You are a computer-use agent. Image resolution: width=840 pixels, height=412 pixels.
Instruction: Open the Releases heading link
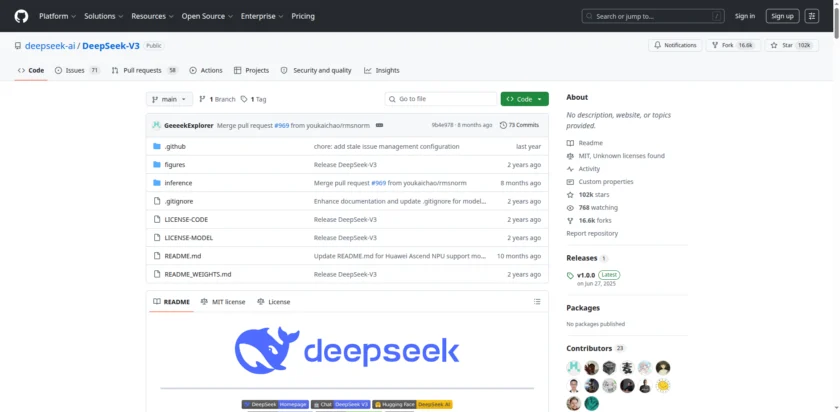coord(582,258)
